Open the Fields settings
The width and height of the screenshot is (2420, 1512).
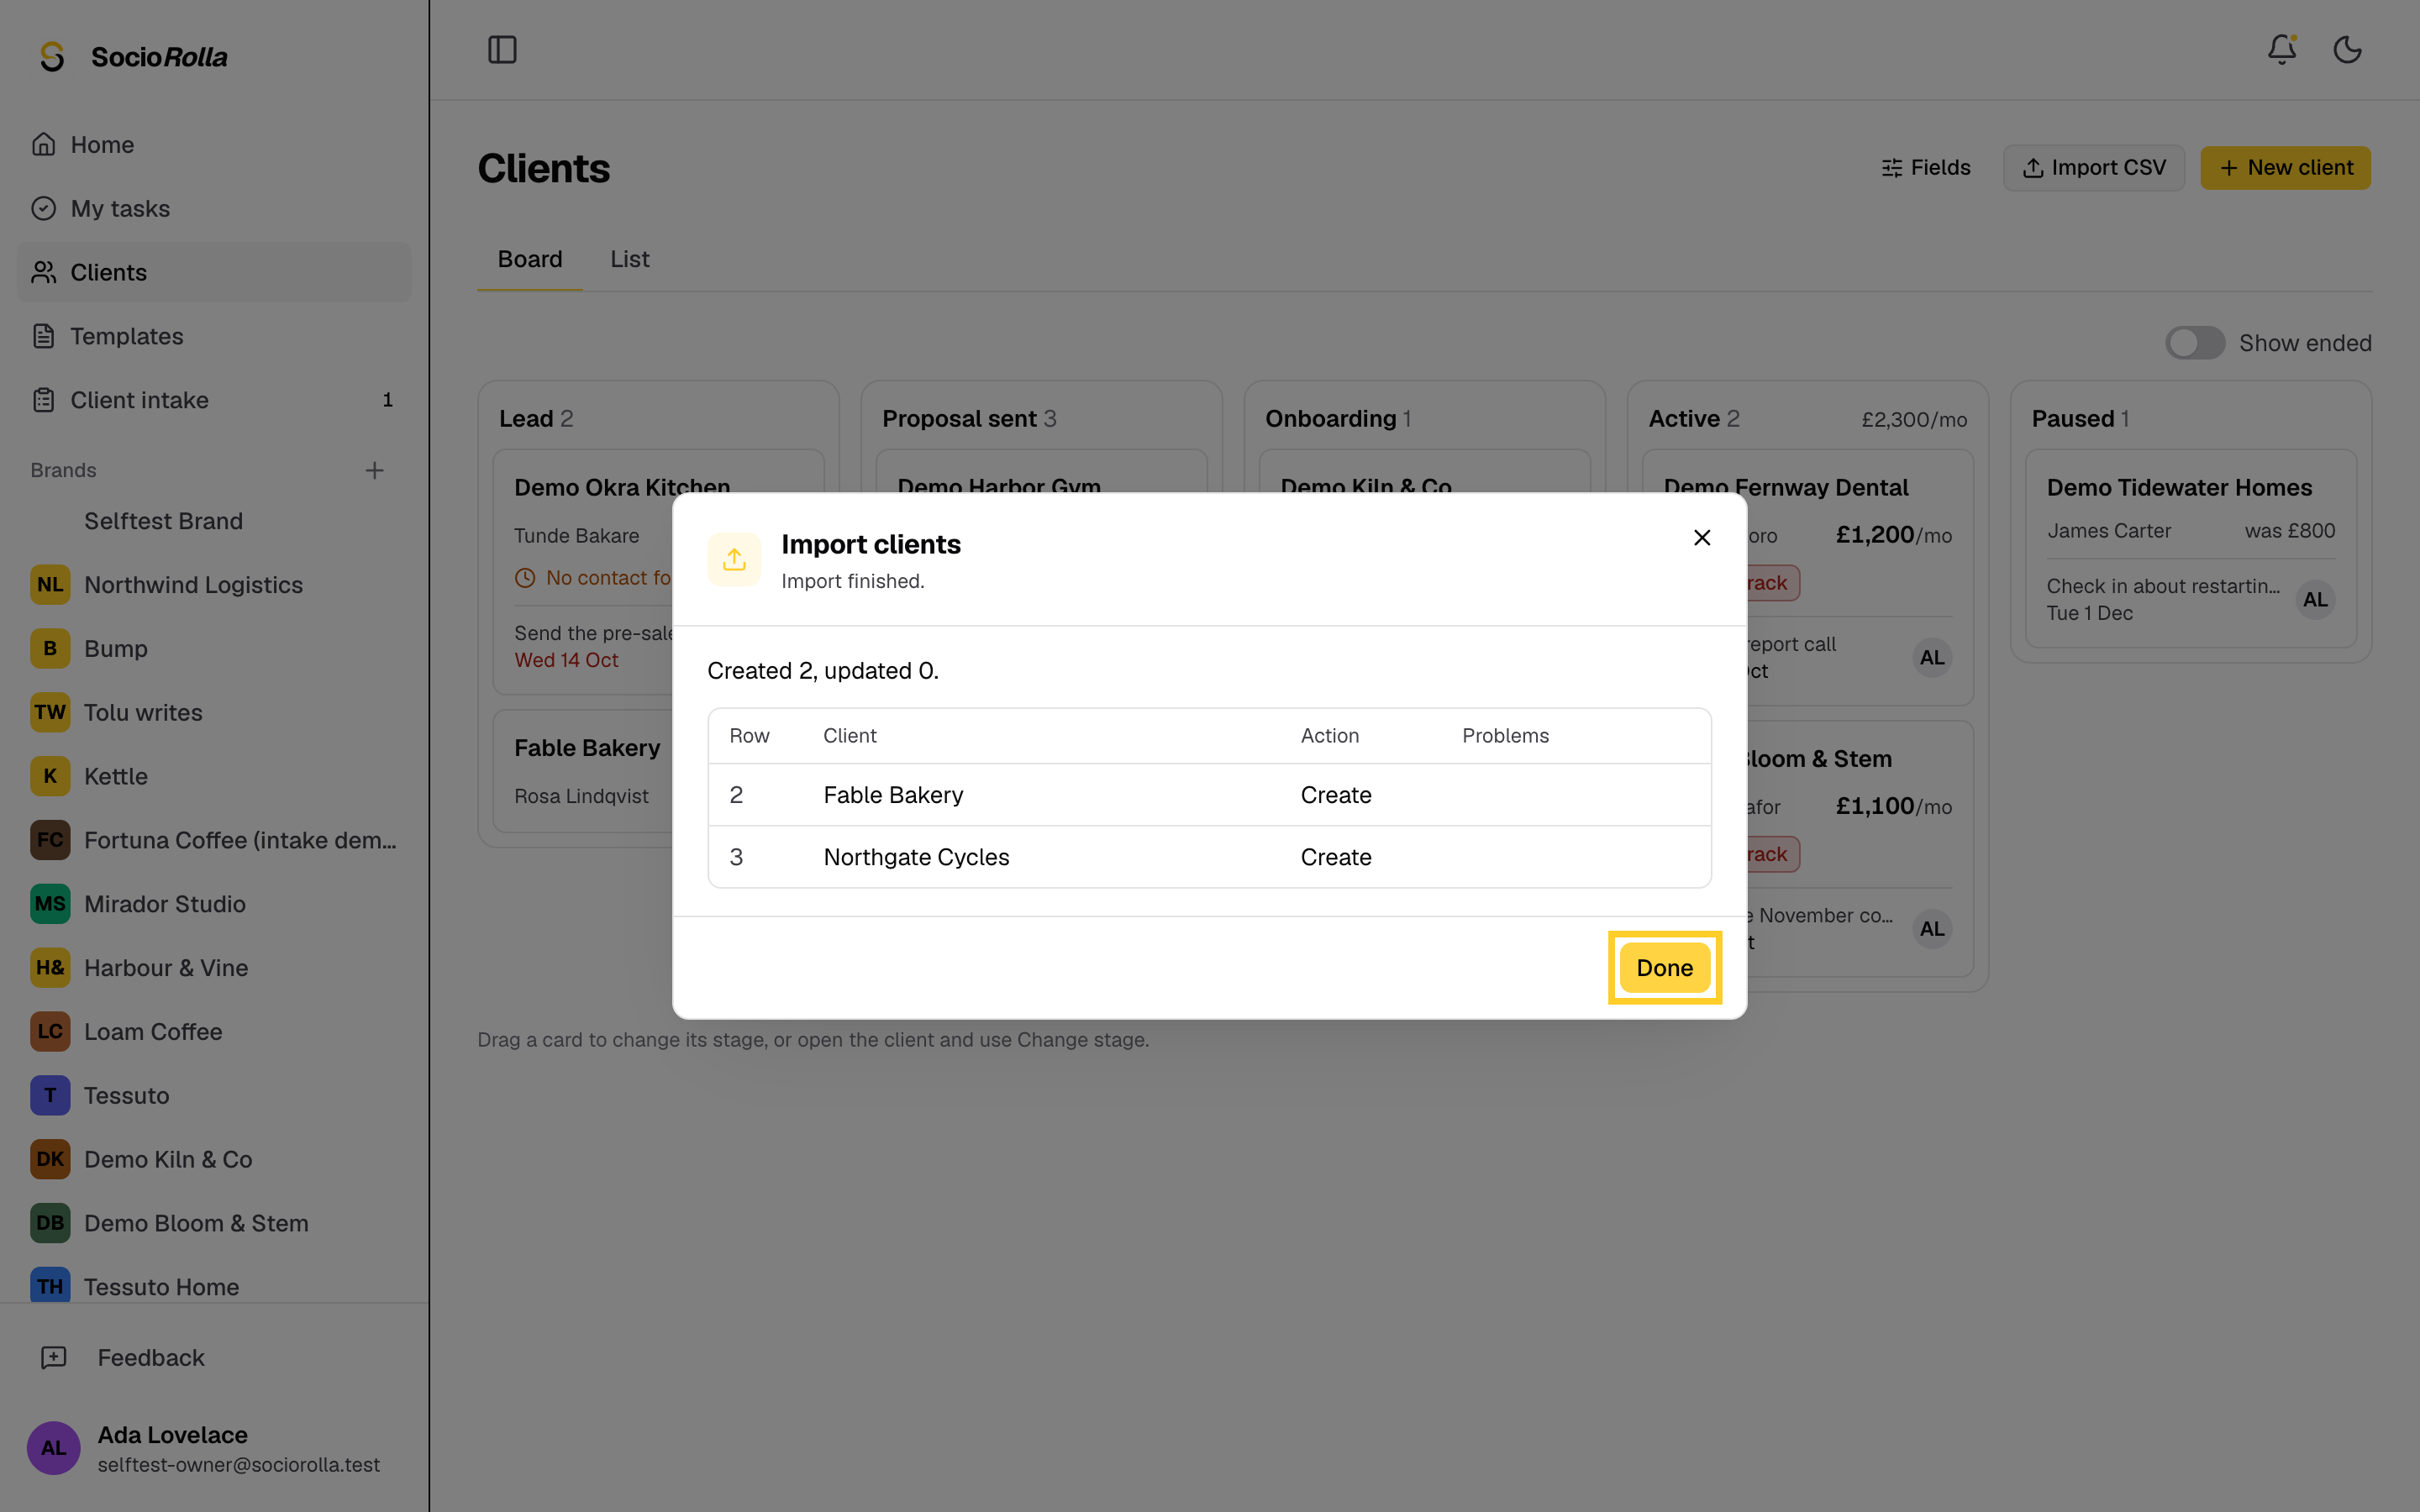[x=1925, y=168]
